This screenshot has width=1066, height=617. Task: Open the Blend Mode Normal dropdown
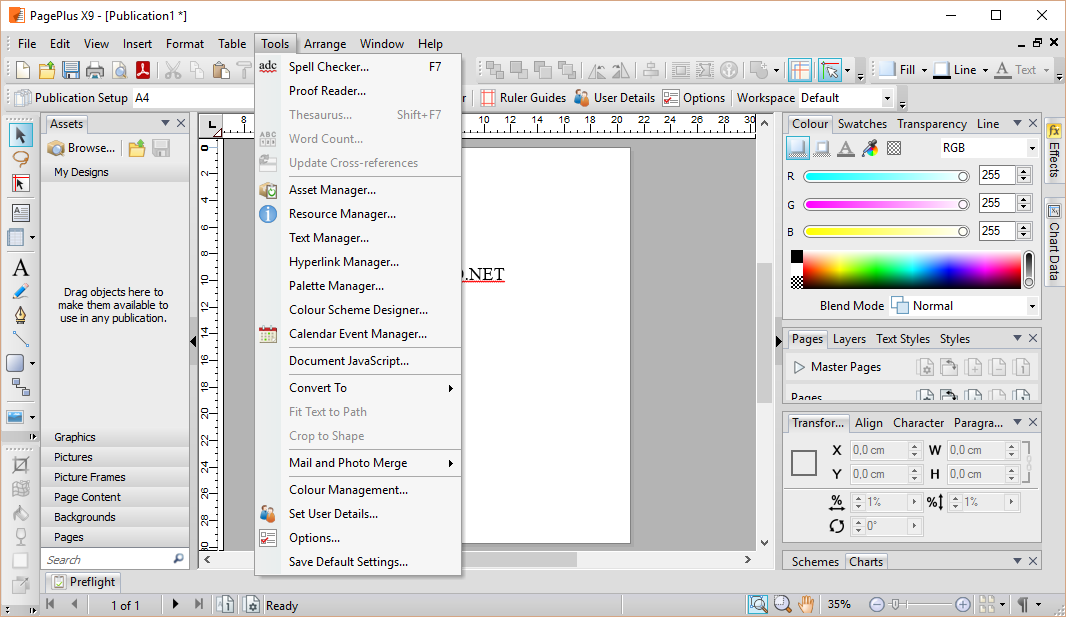coord(1031,306)
